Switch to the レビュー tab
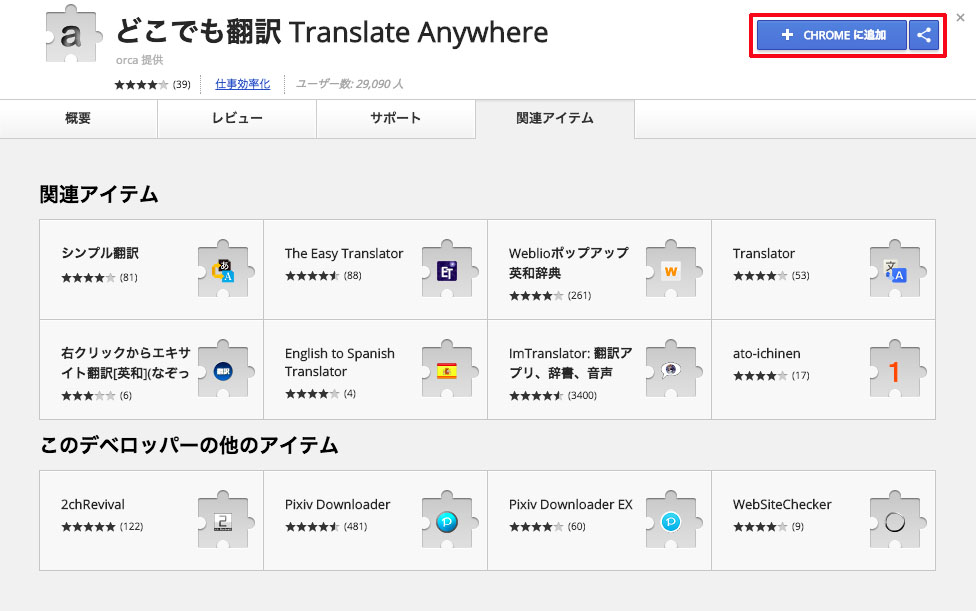The height and width of the screenshot is (611, 976). point(237,118)
